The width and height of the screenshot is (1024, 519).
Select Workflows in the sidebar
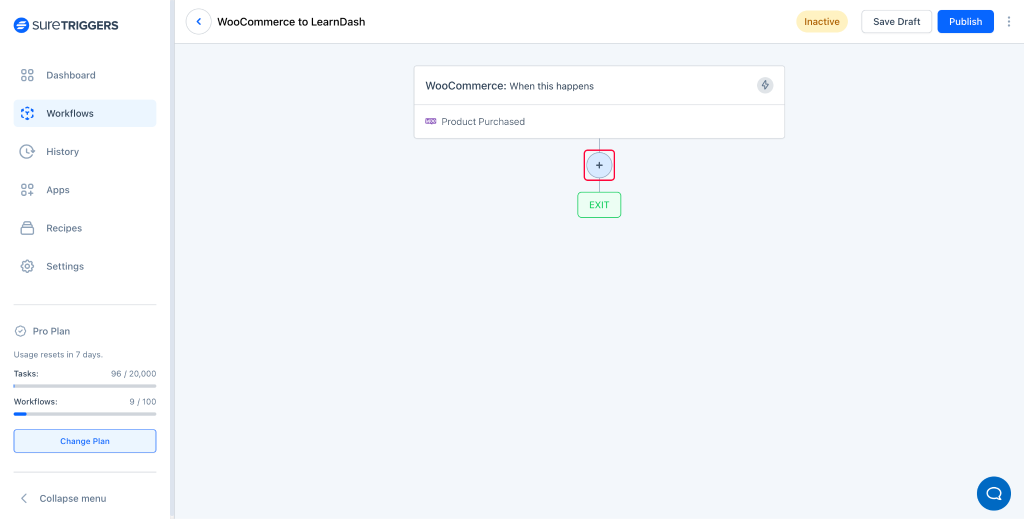point(85,114)
